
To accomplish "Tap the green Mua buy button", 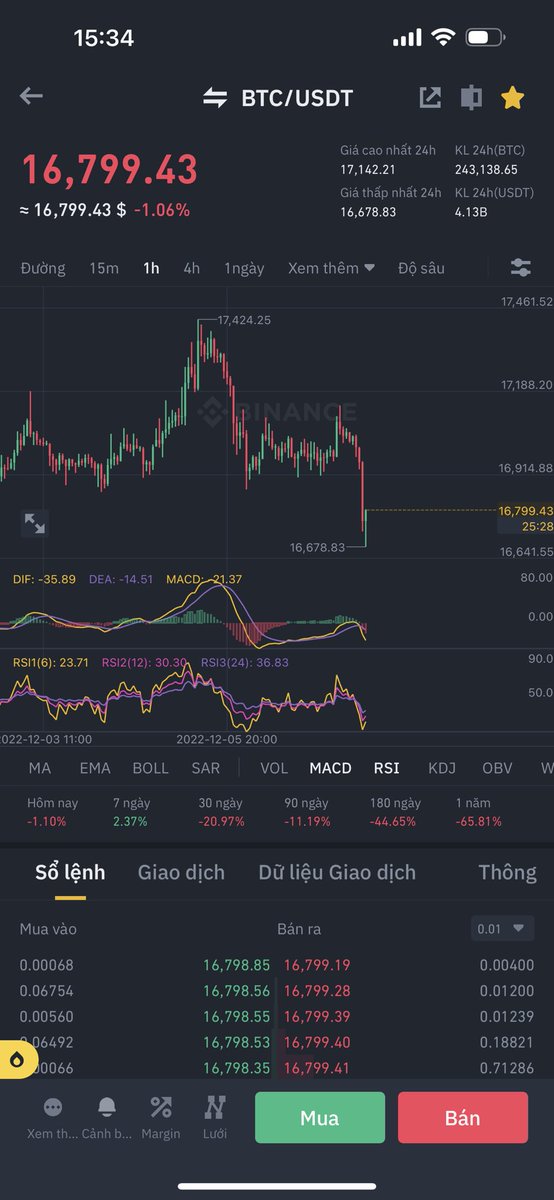I will (x=320, y=1117).
